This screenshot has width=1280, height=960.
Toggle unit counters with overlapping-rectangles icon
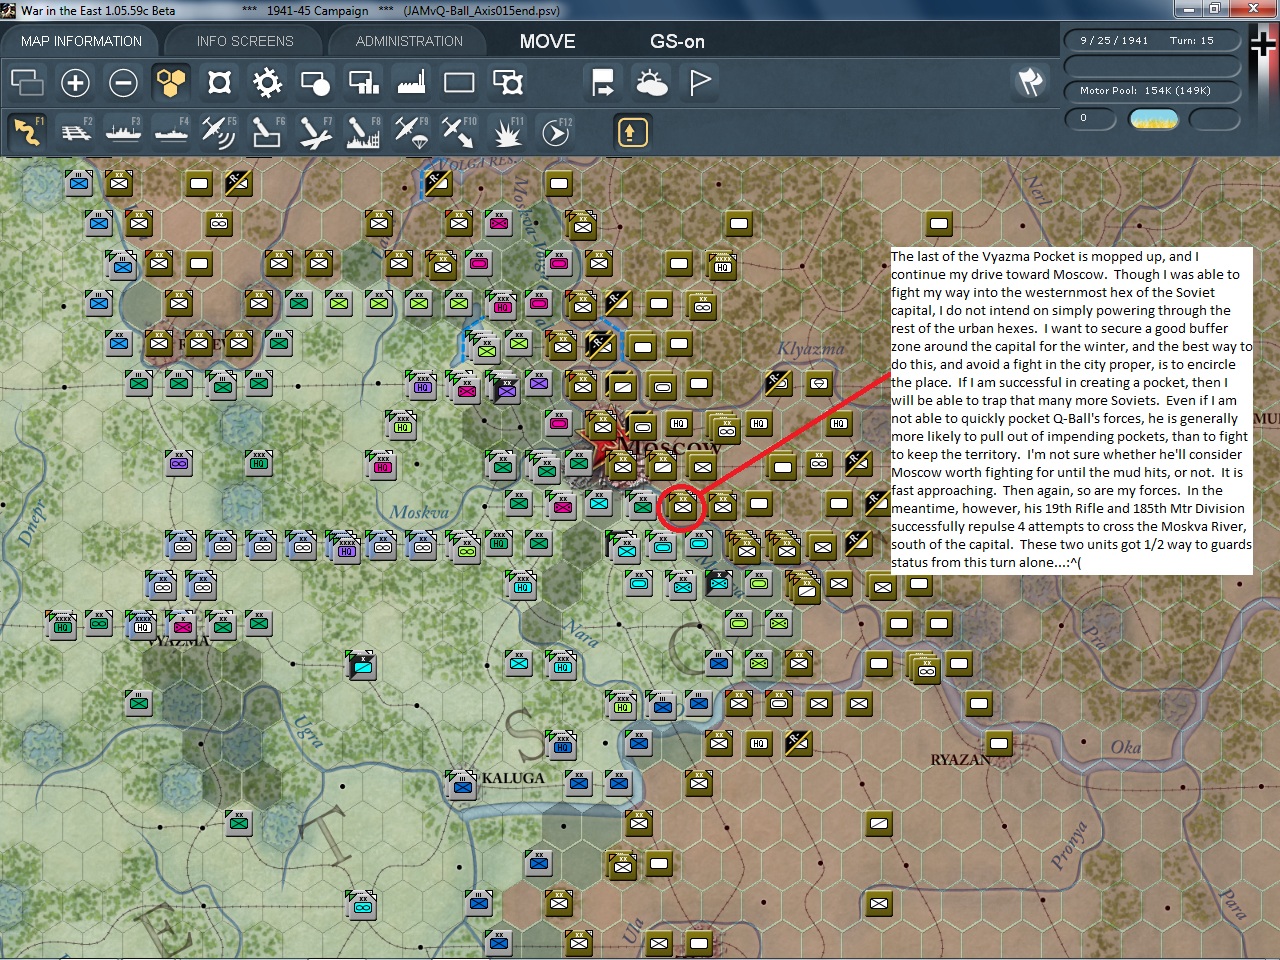click(27, 82)
